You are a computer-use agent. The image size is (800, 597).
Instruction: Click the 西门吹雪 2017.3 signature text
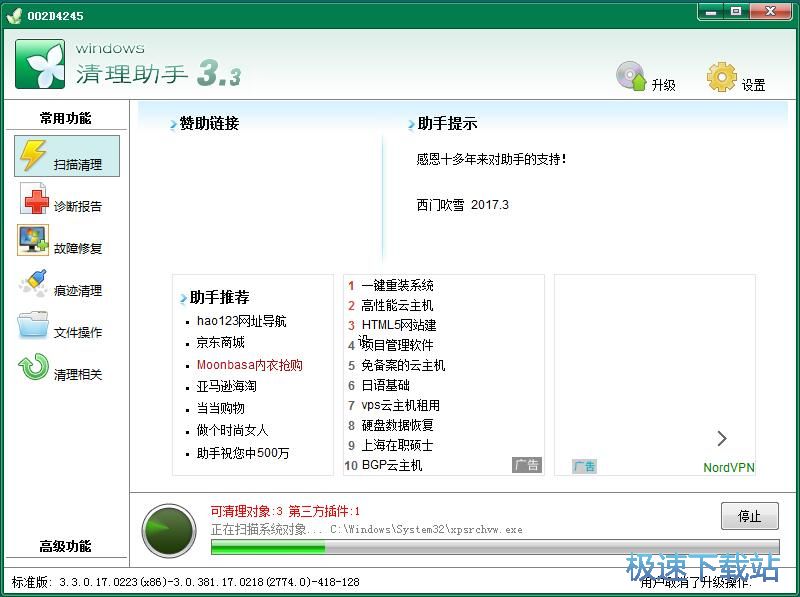[463, 205]
